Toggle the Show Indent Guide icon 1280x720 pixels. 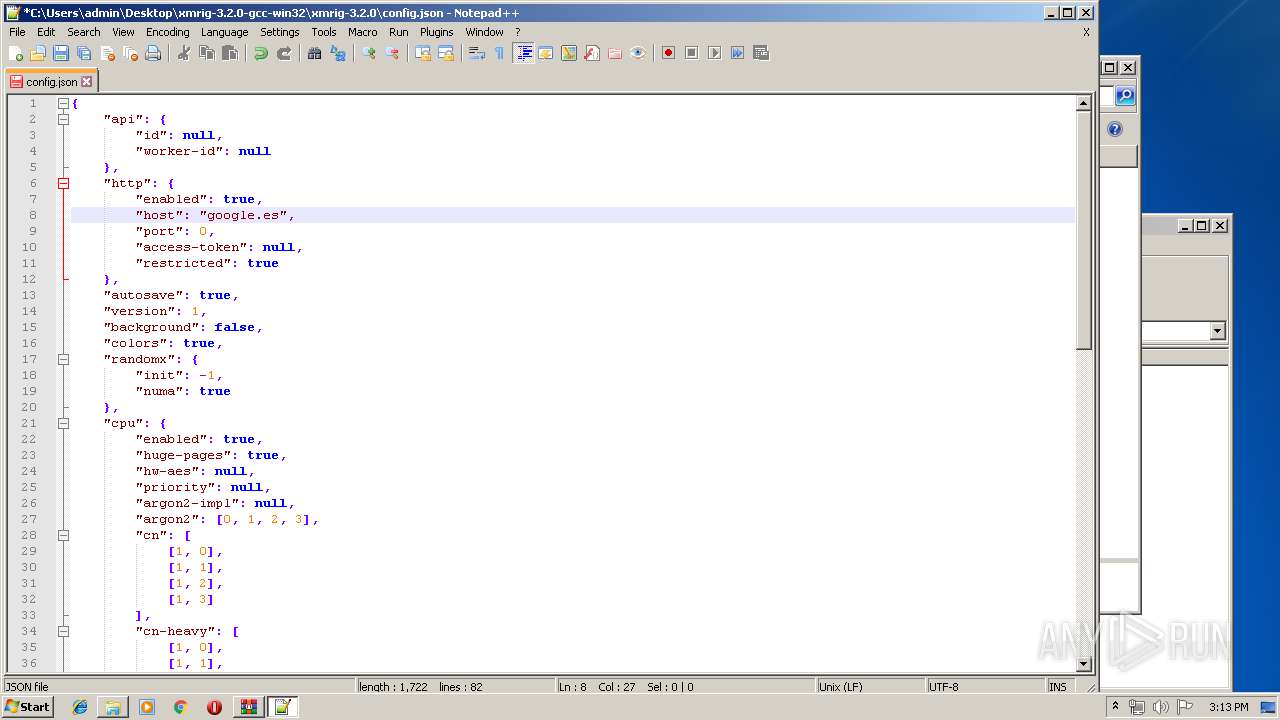(523, 53)
